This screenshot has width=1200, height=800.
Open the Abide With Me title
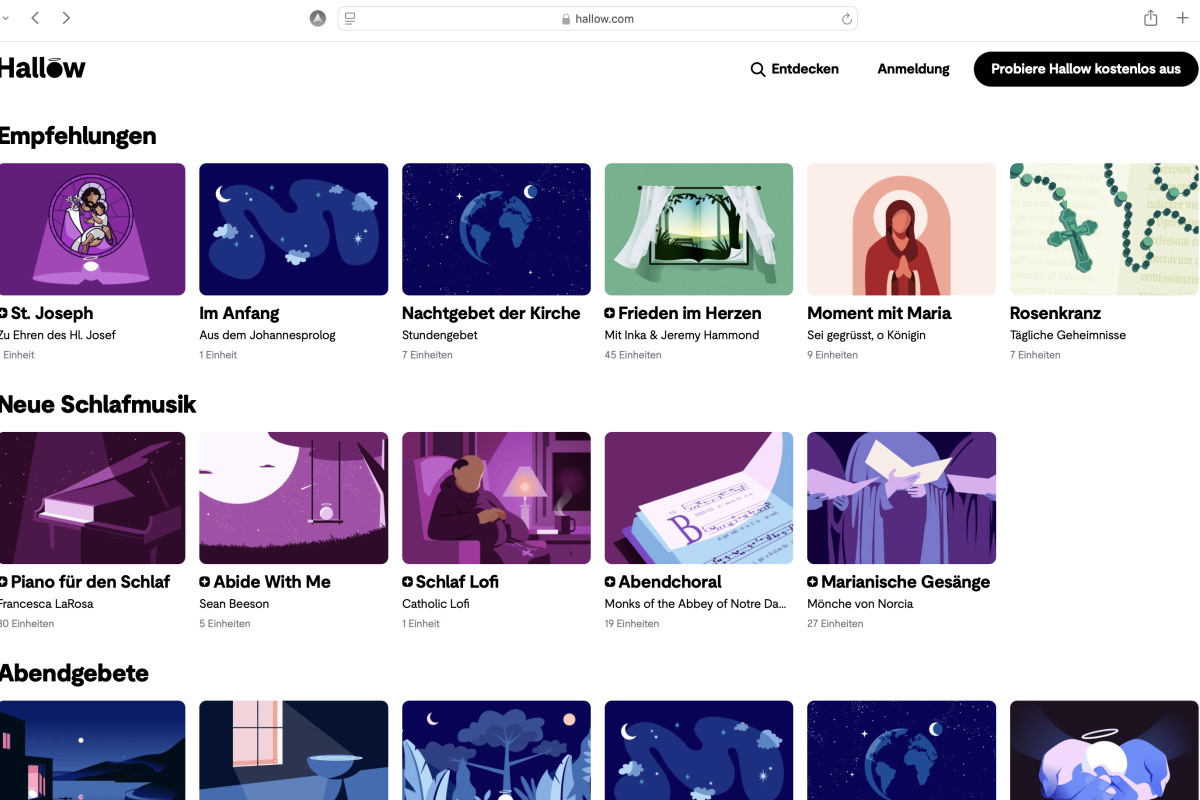[x=272, y=582]
